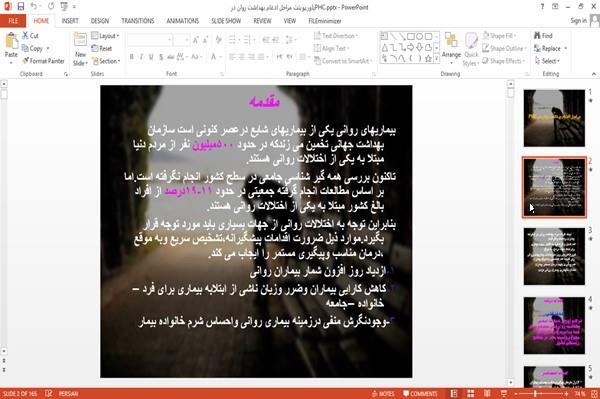Screen dimensions: 600x399
Task: Toggle Align Right
Action: click(x=251, y=57)
